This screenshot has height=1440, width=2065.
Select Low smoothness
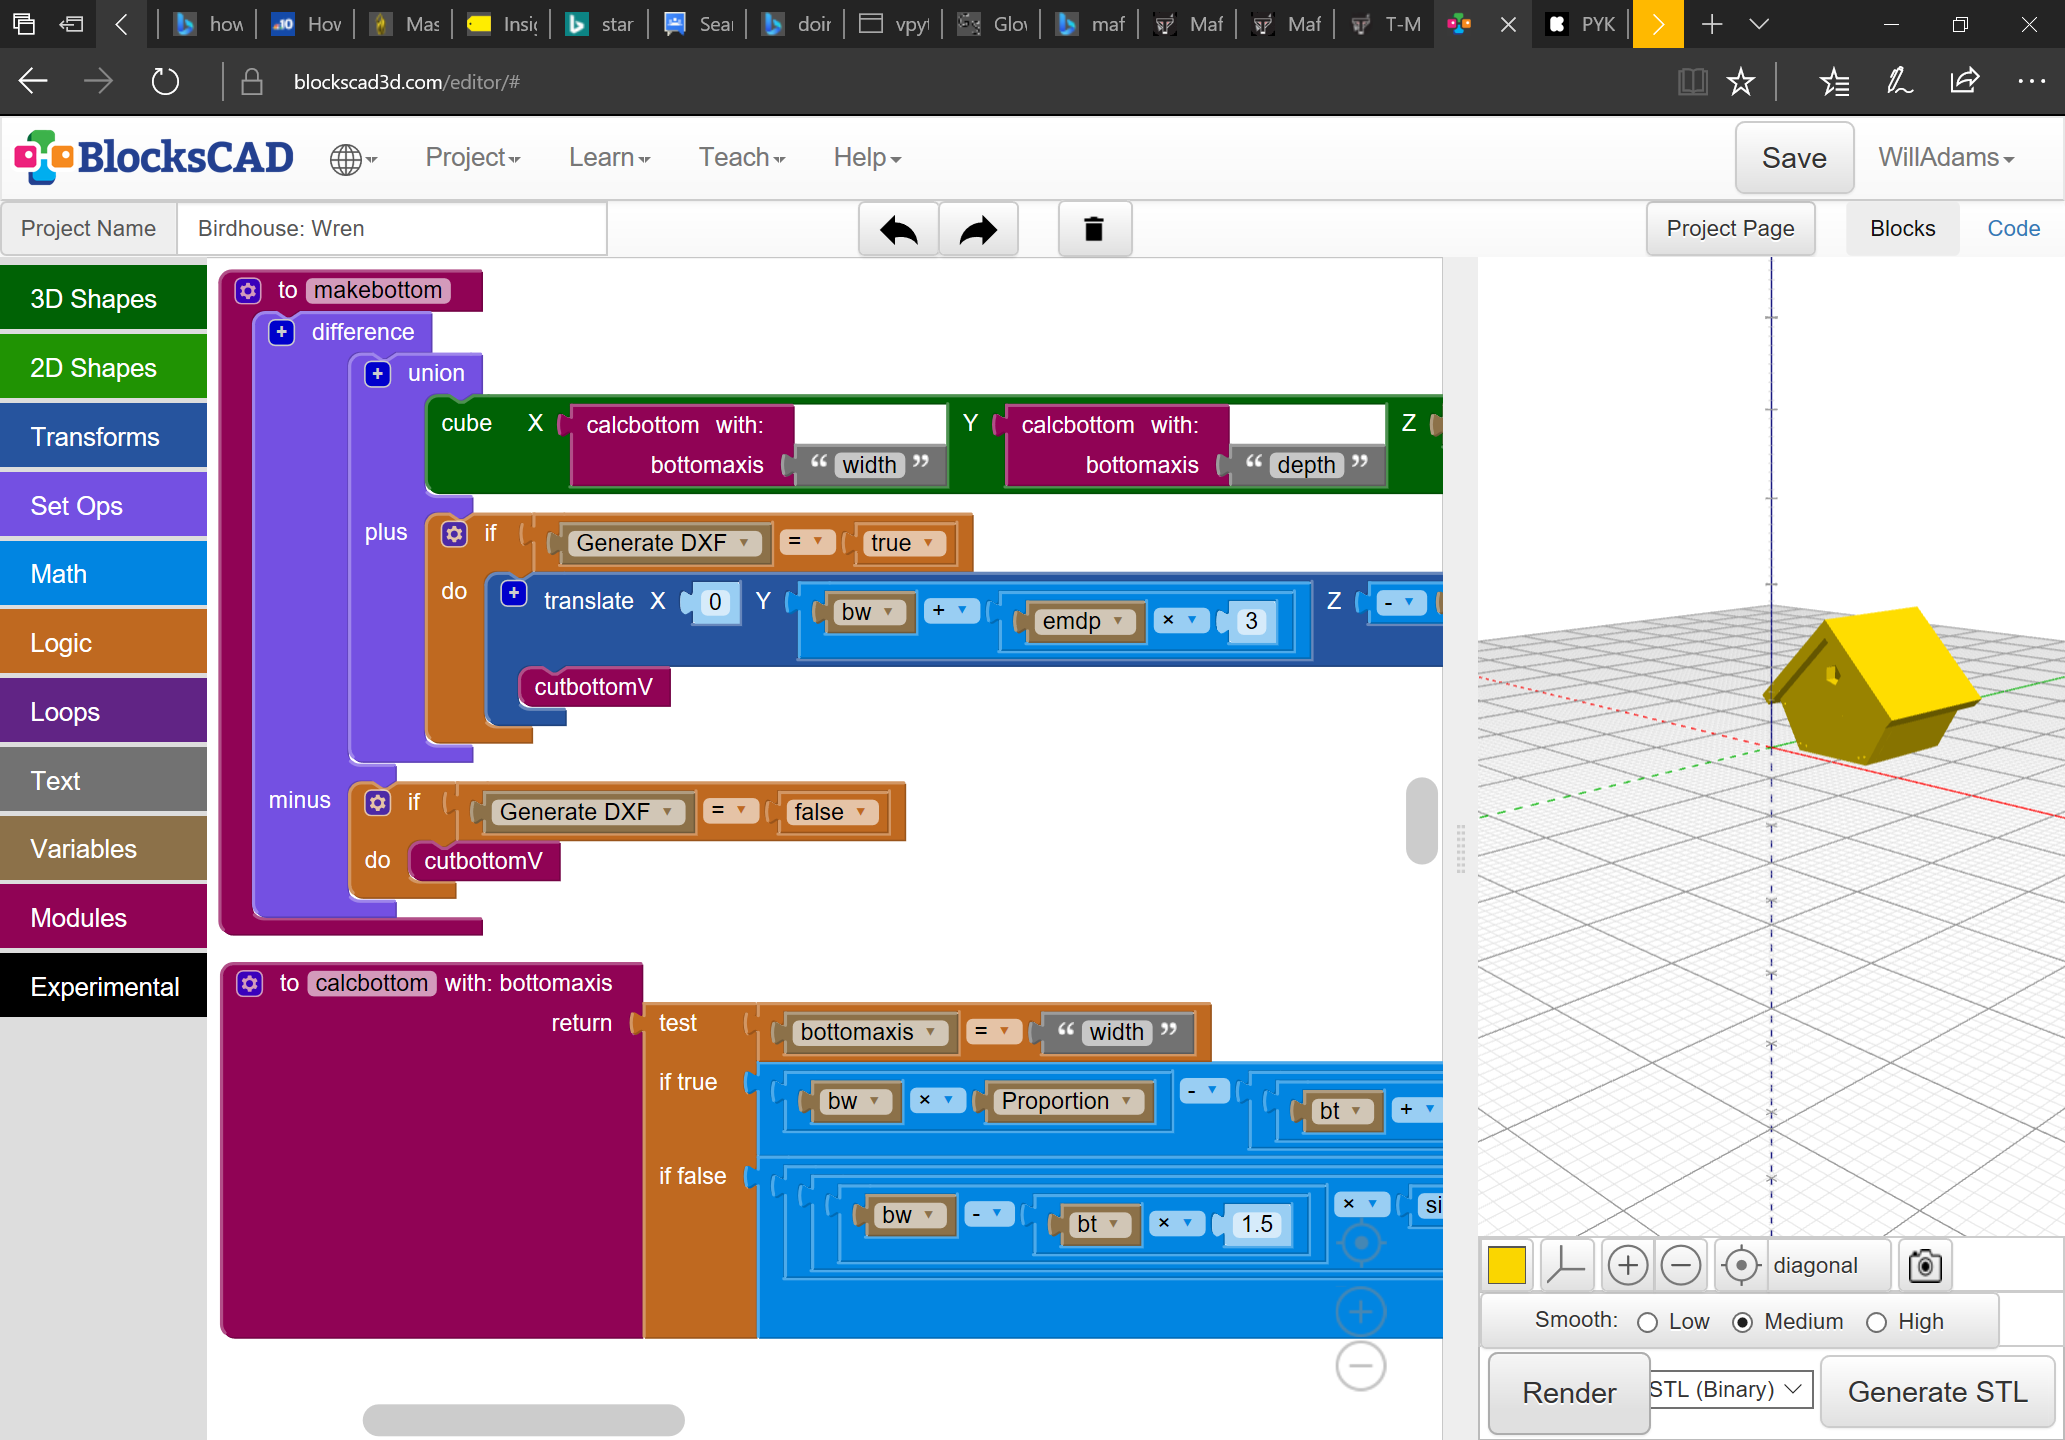(x=1647, y=1322)
